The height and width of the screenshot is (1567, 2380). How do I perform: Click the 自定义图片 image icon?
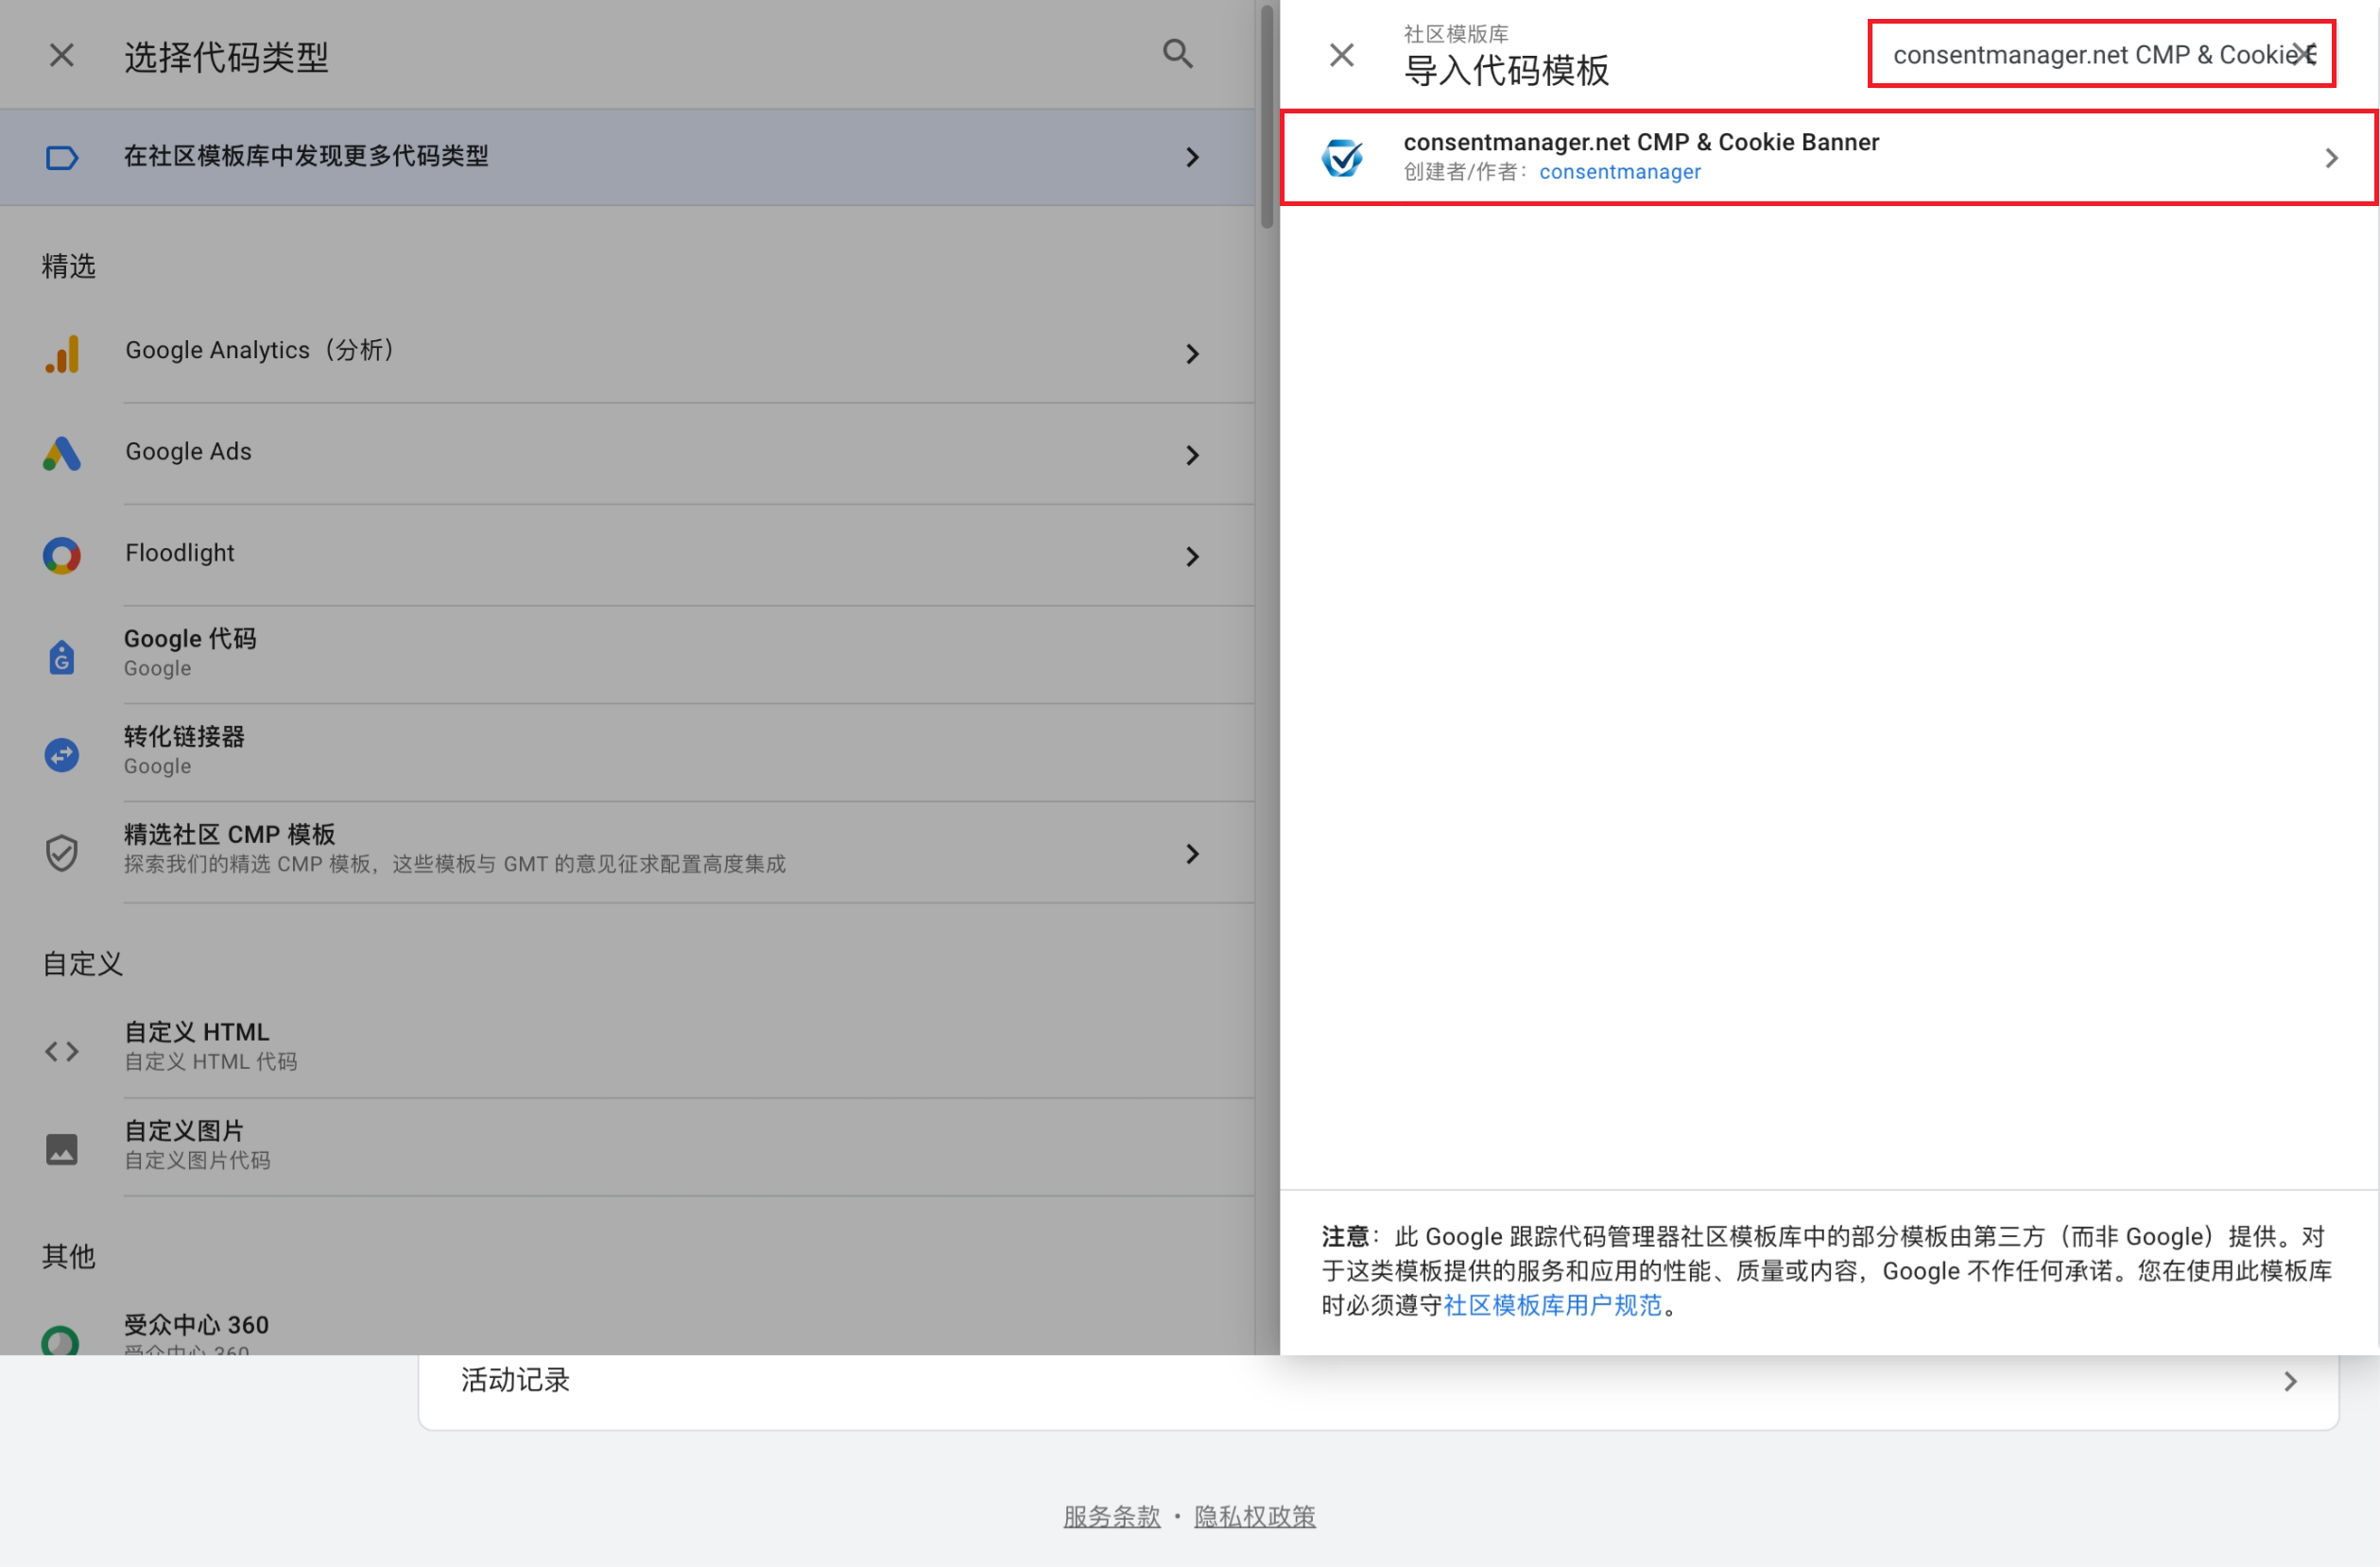62,1149
